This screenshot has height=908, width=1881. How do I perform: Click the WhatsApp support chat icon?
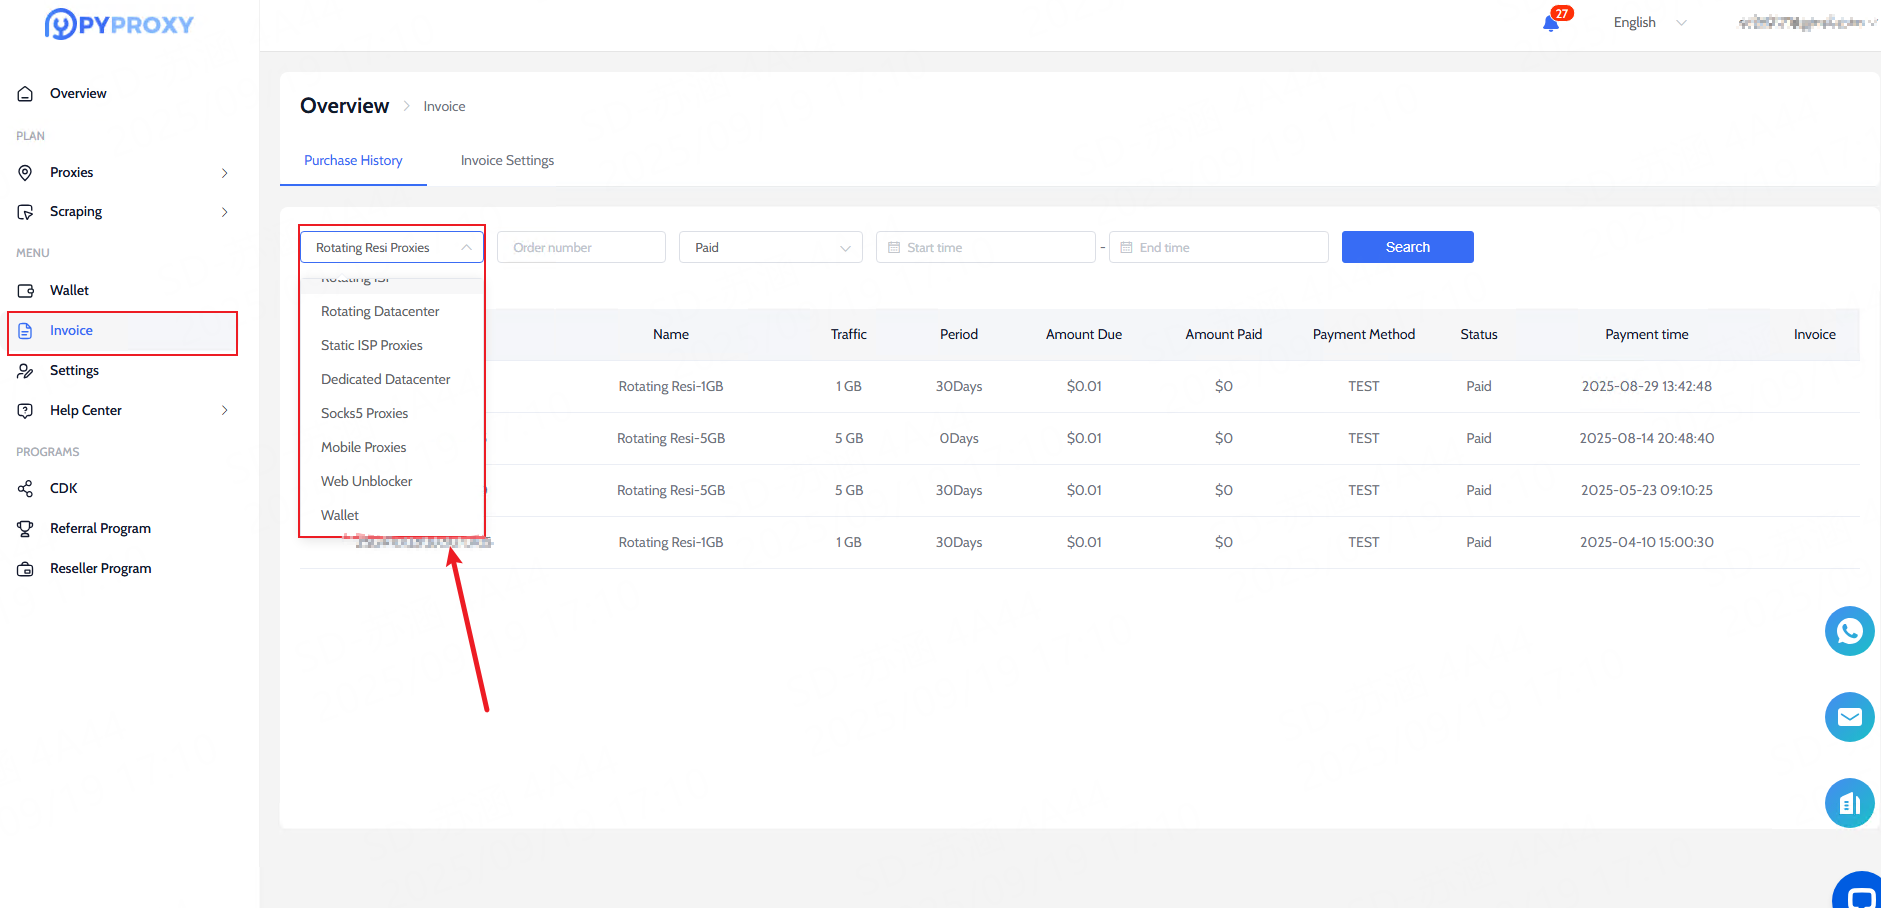[x=1849, y=631]
